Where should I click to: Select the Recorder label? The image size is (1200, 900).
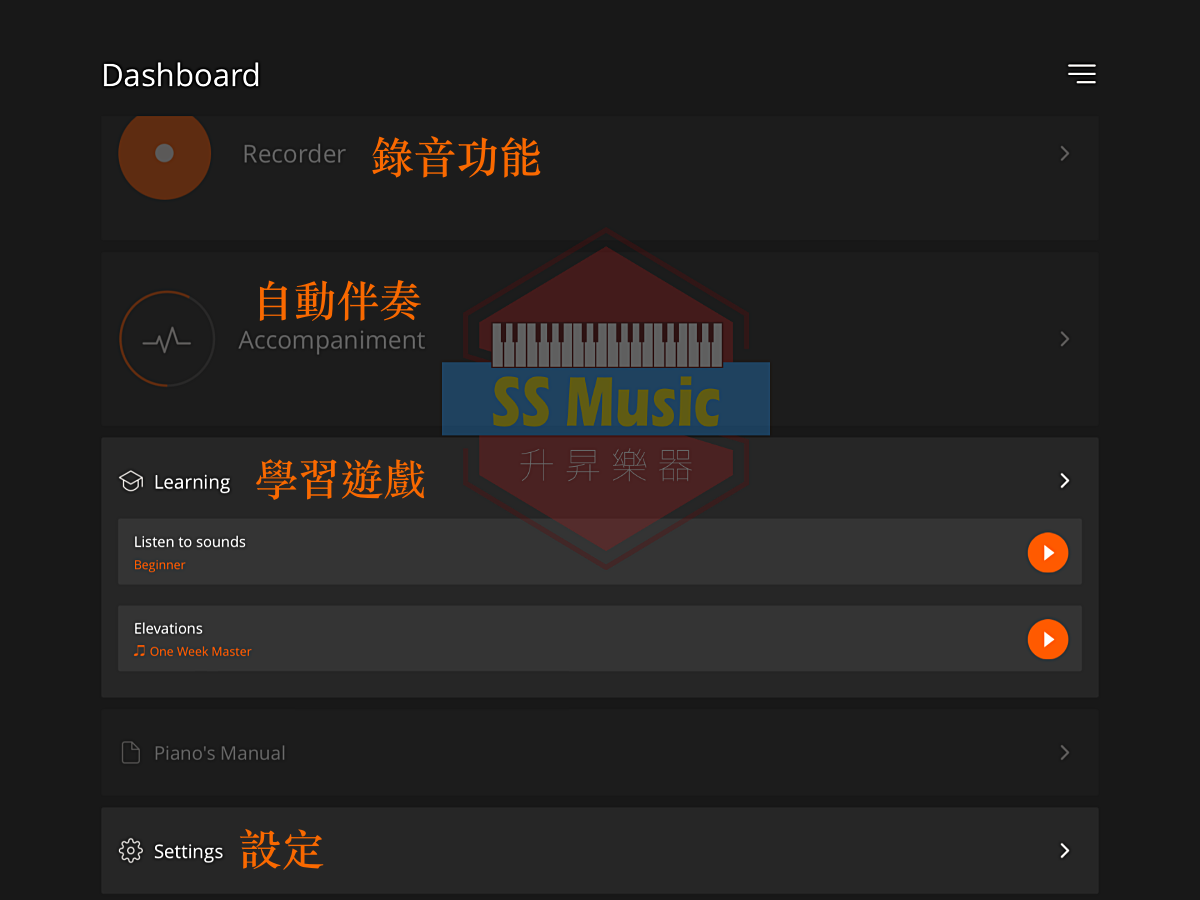[x=294, y=154]
